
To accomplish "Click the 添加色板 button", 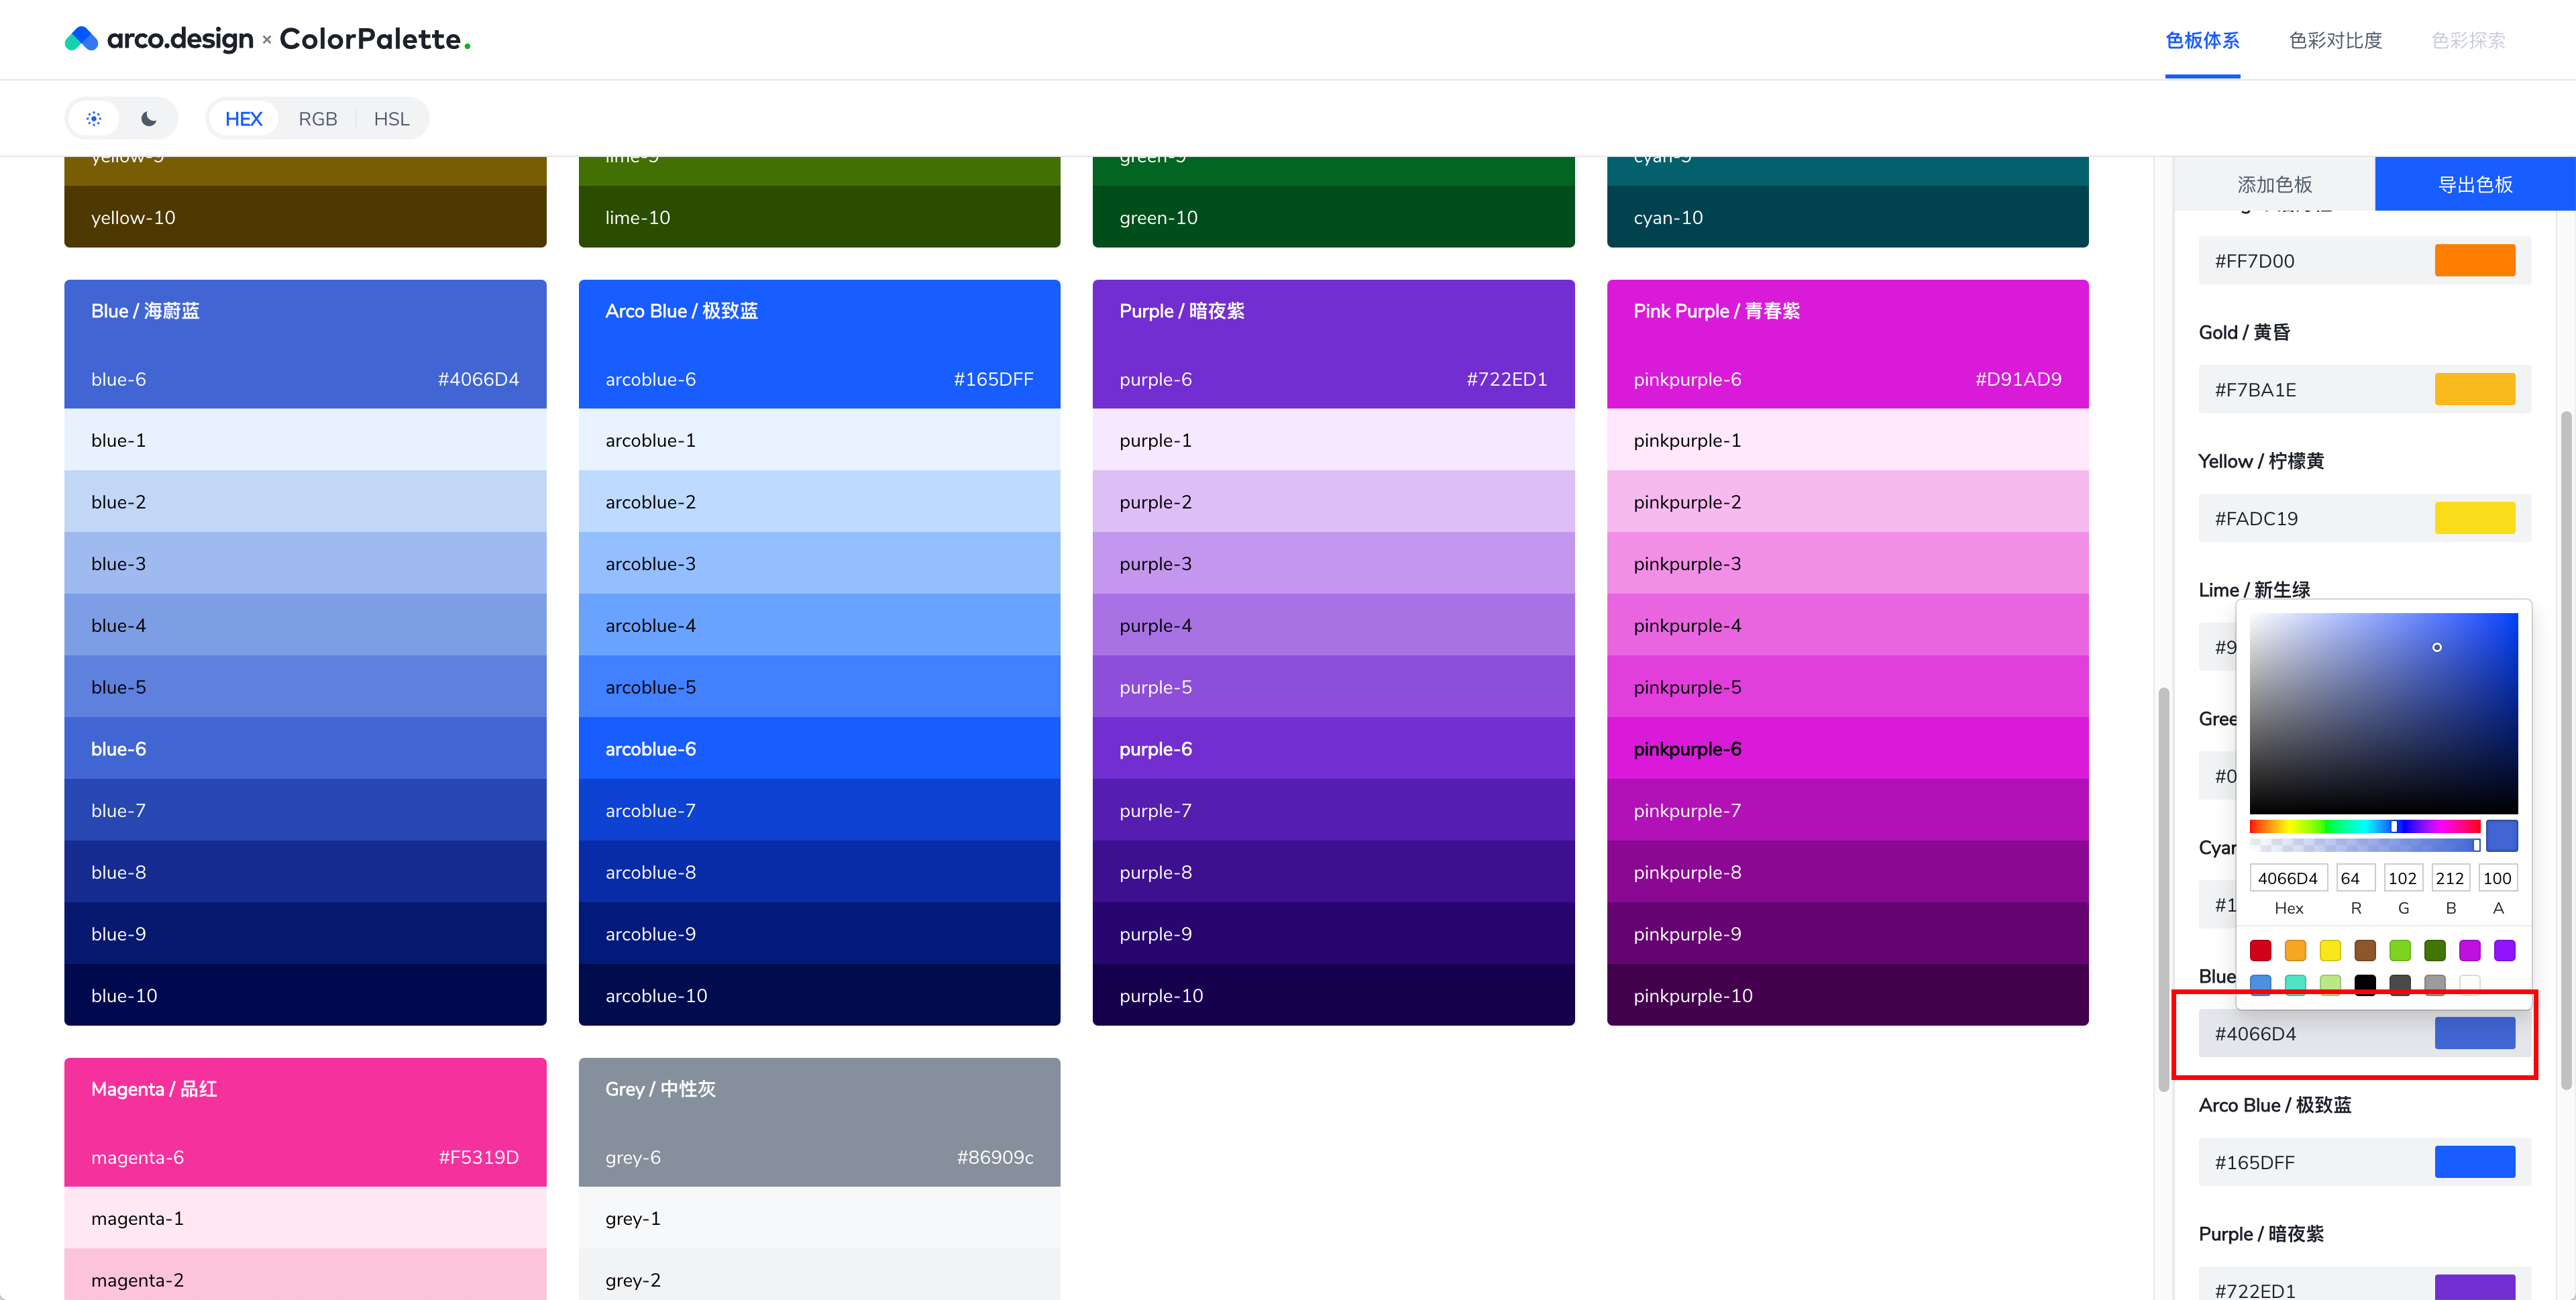I will [x=2274, y=184].
